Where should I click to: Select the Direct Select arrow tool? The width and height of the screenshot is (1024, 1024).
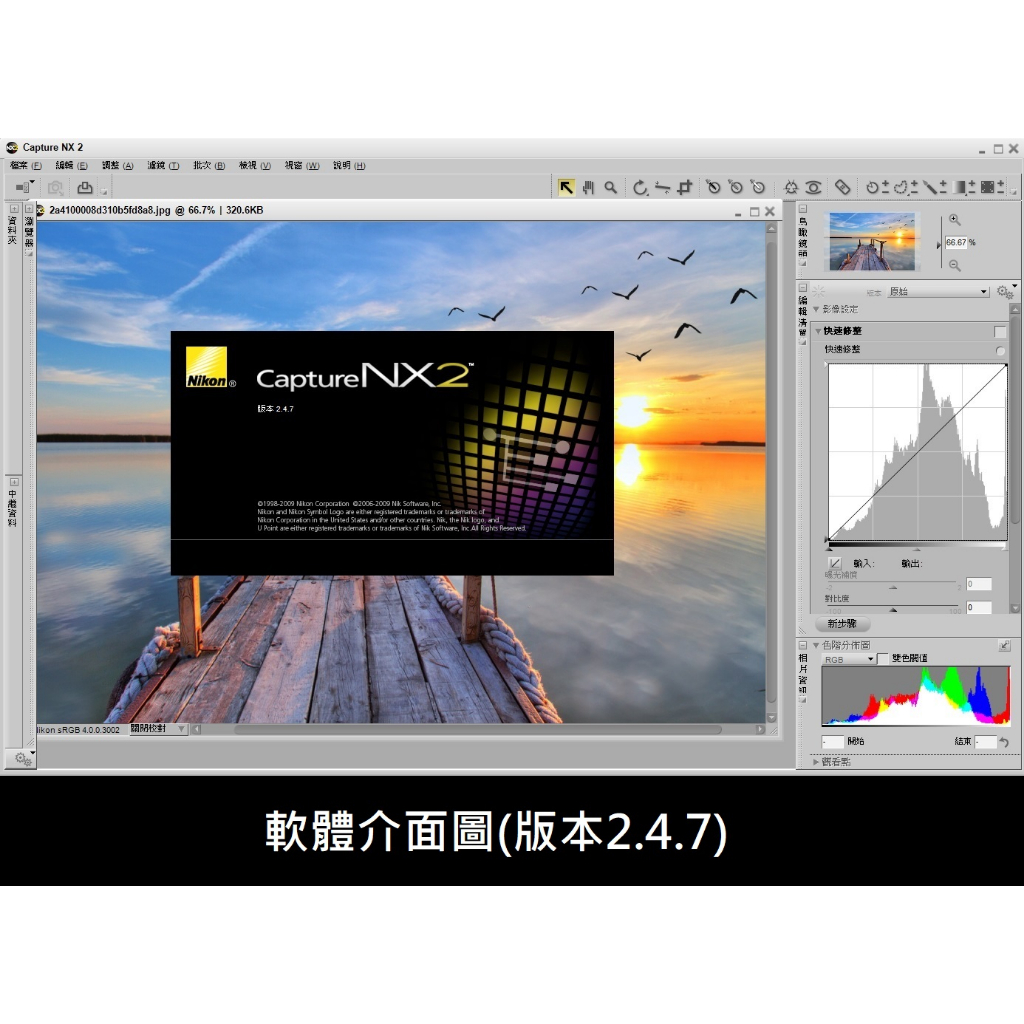(x=566, y=188)
